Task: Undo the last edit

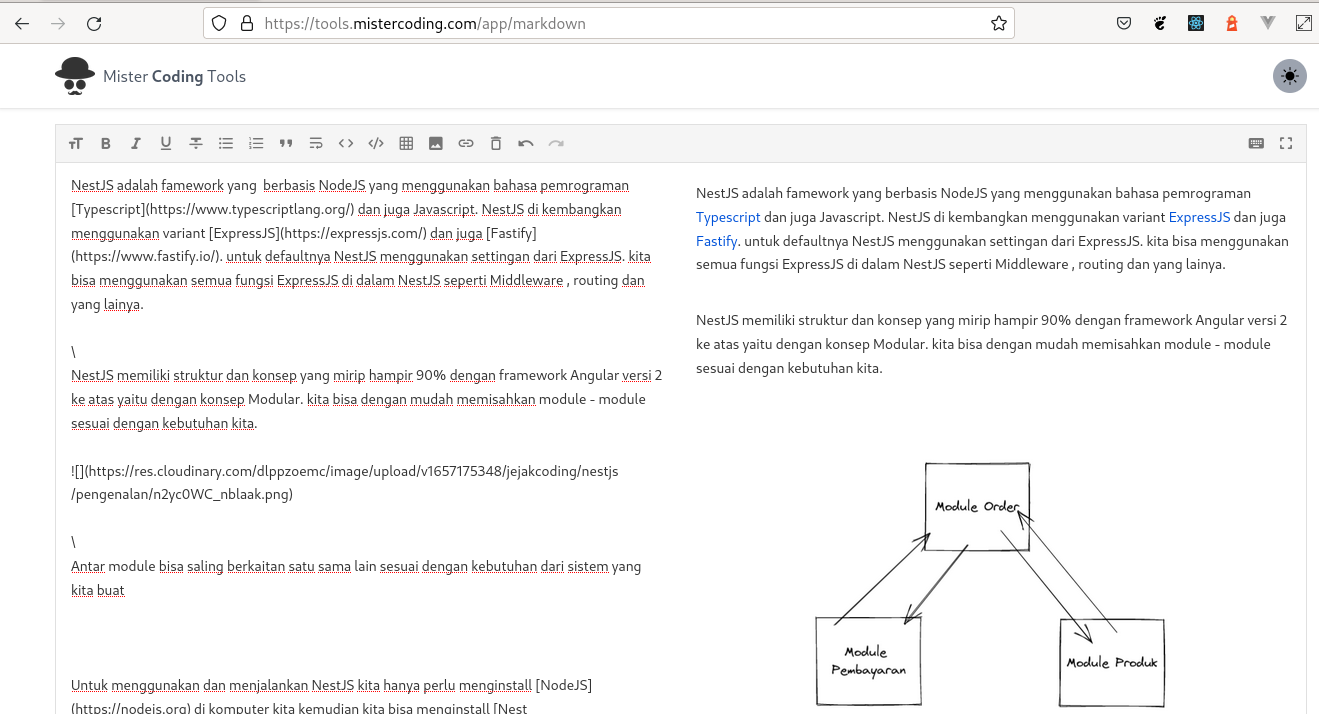Action: [526, 143]
